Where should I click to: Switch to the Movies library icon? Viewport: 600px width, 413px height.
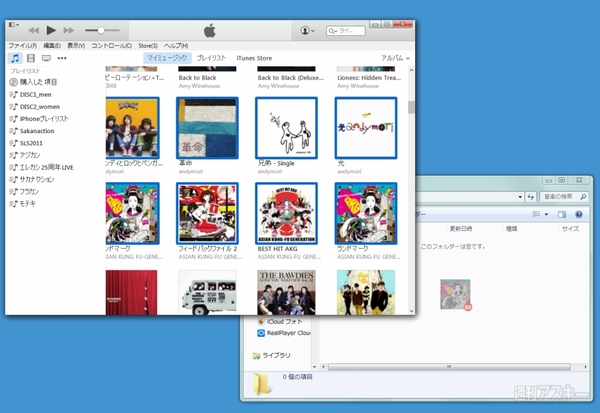[x=31, y=58]
